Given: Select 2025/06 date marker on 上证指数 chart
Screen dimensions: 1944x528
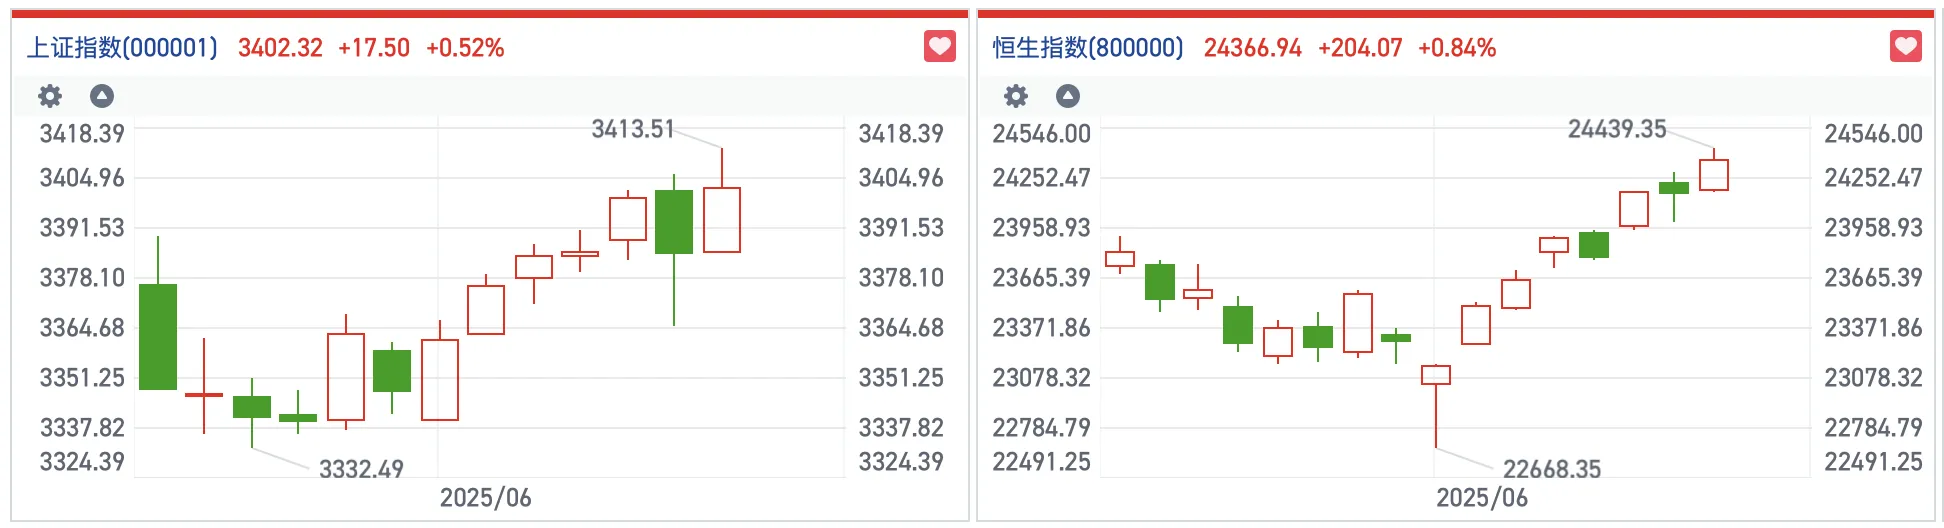Looking at the screenshot, I should click(486, 498).
